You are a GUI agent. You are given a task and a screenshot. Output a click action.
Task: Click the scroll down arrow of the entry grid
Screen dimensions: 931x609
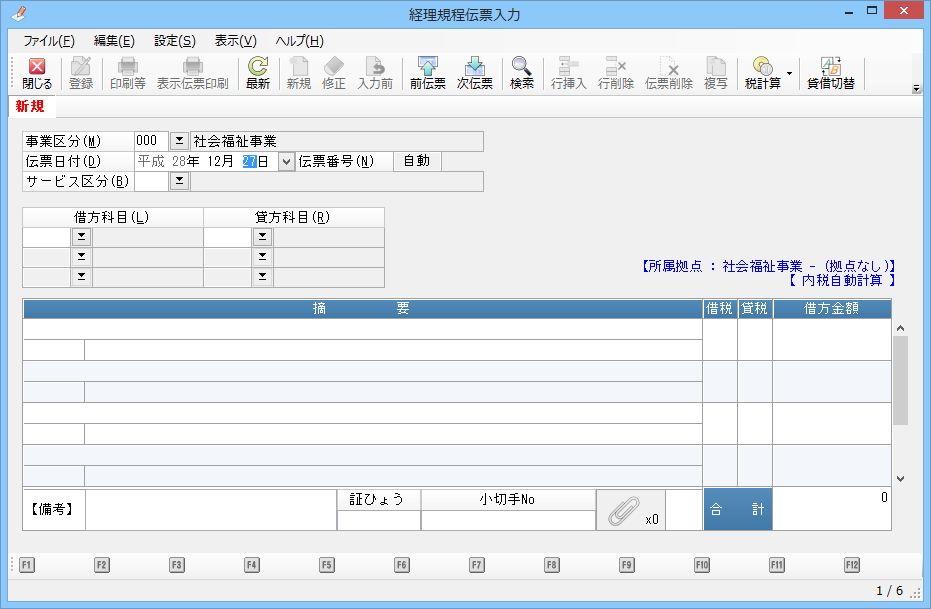[899, 478]
